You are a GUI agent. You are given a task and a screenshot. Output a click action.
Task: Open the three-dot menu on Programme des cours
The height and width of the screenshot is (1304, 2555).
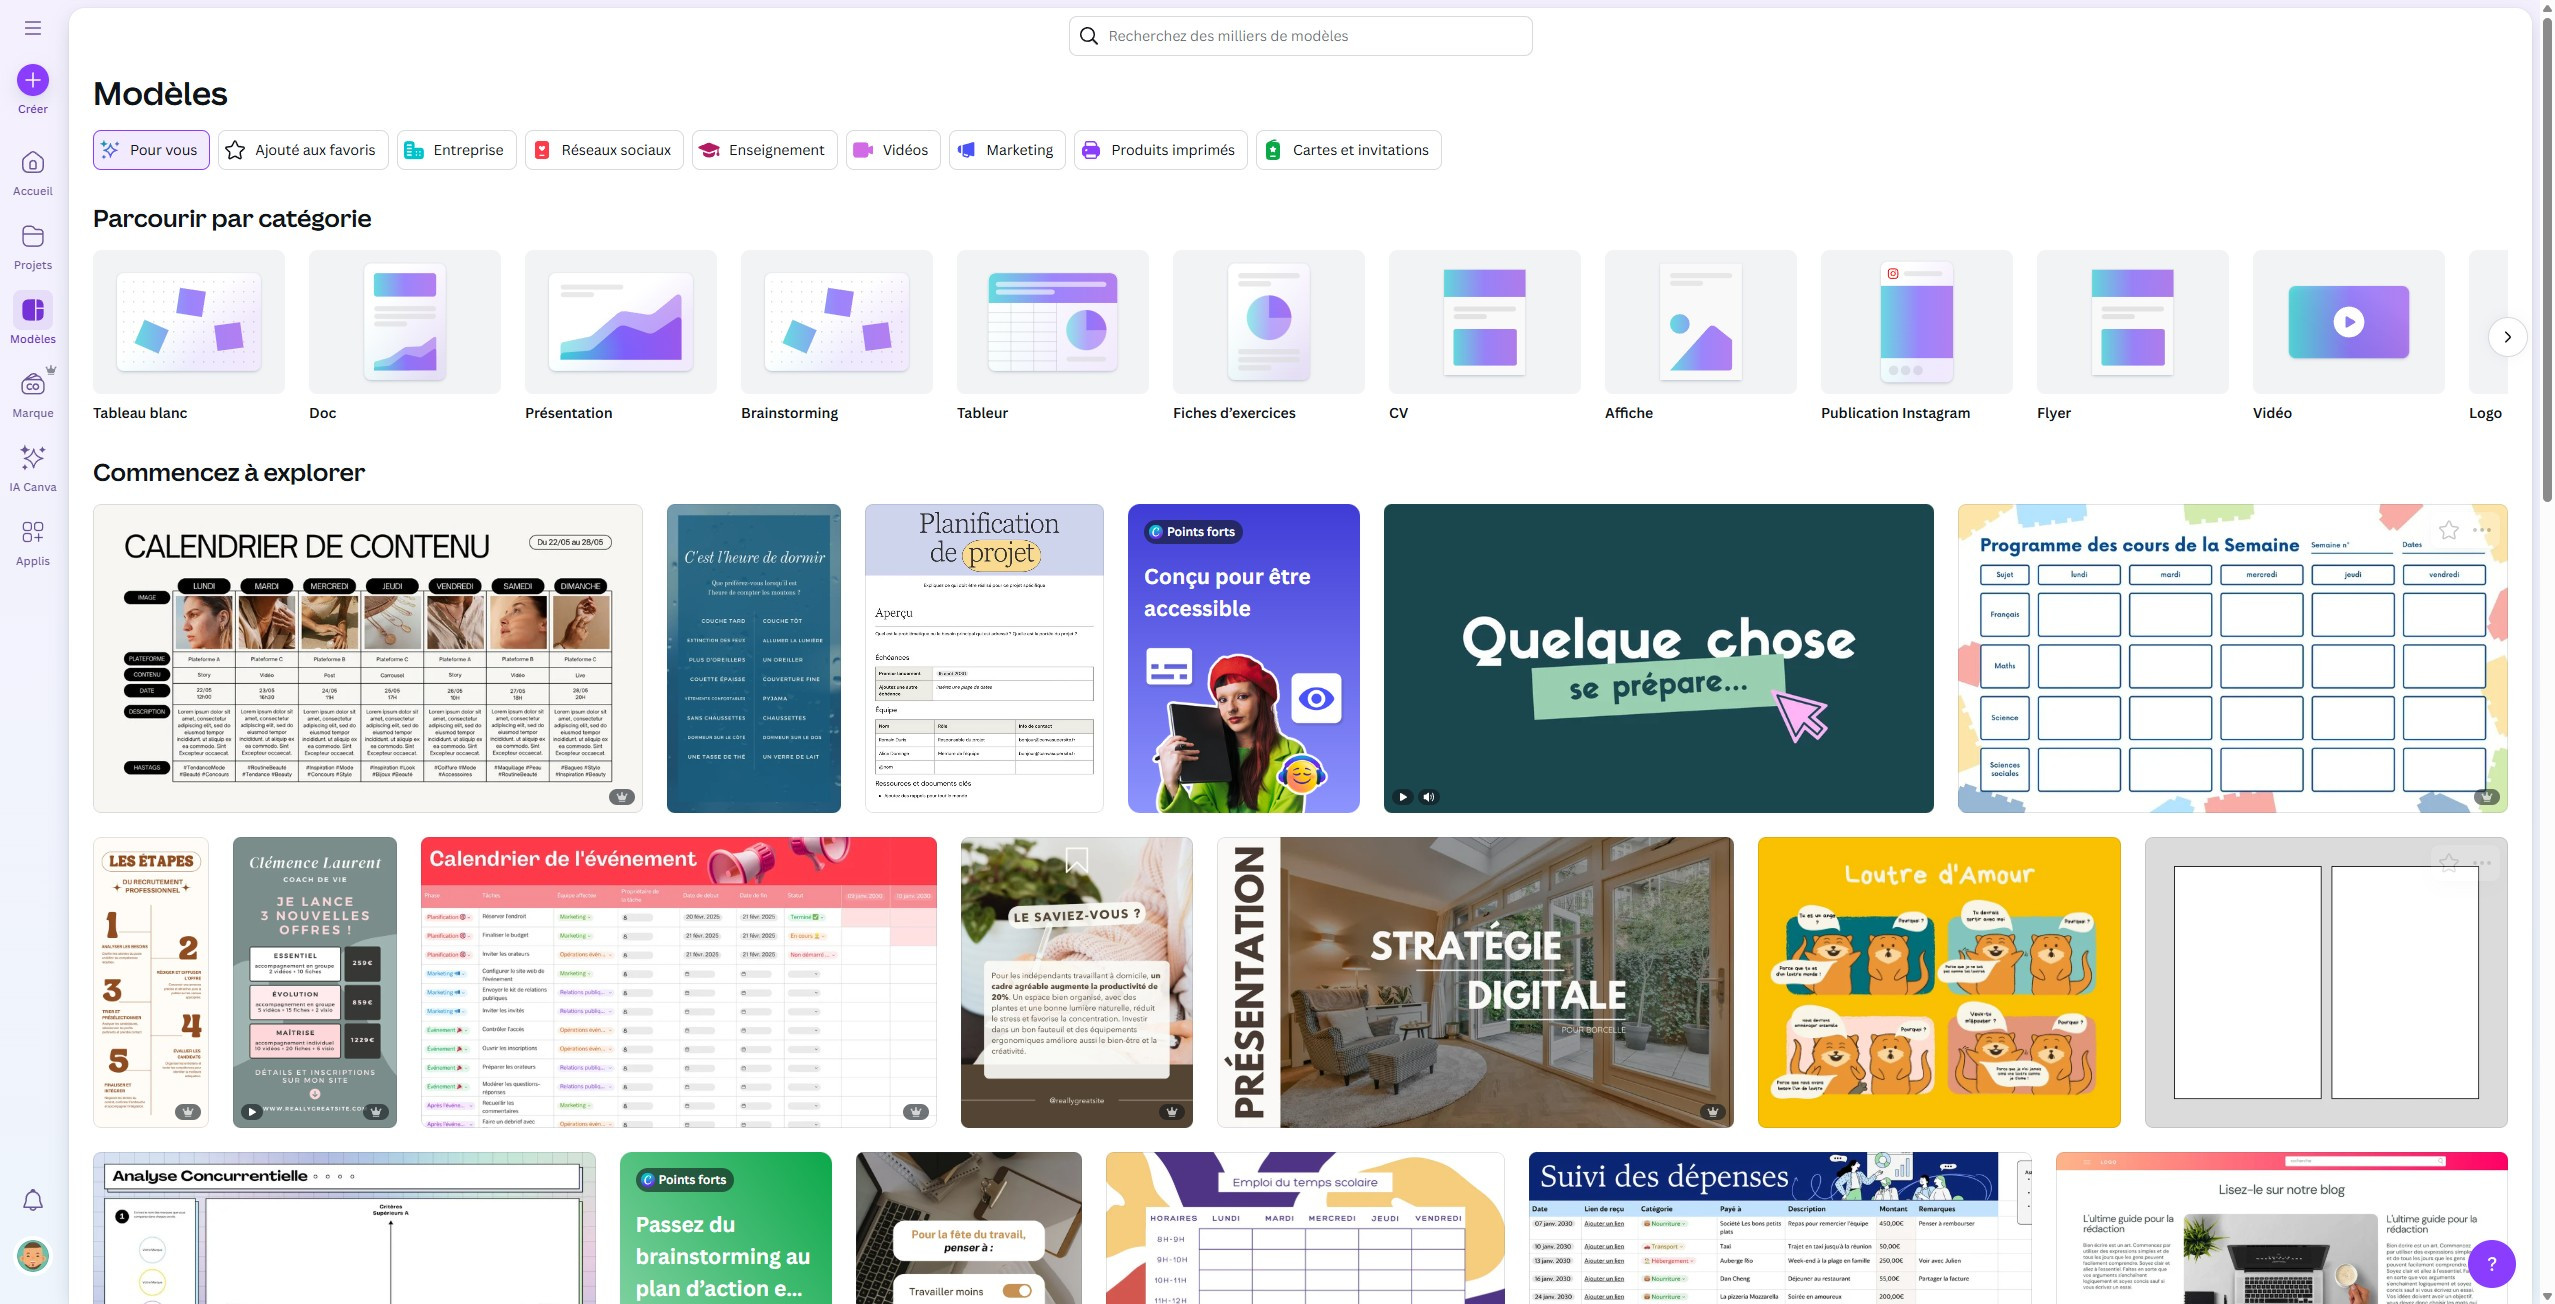pyautogui.click(x=2482, y=531)
